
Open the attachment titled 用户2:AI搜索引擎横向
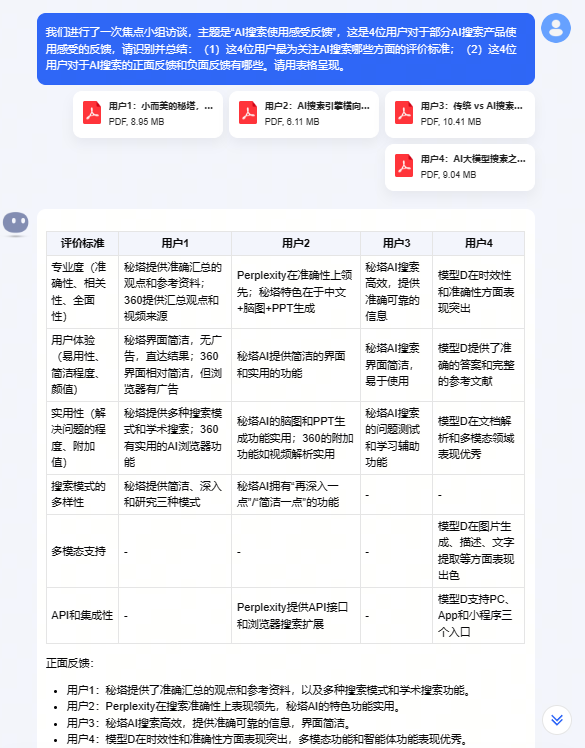tap(304, 114)
